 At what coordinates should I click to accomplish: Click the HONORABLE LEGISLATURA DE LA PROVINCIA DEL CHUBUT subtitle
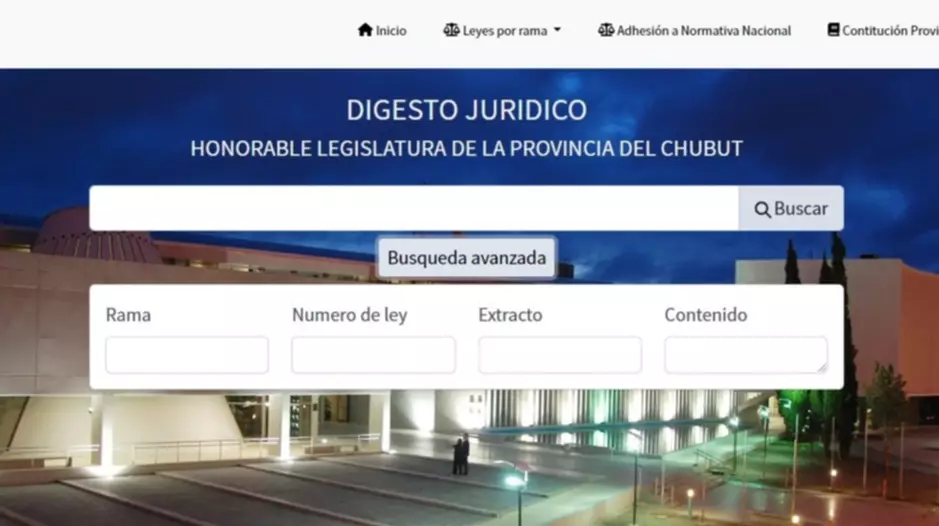(467, 148)
